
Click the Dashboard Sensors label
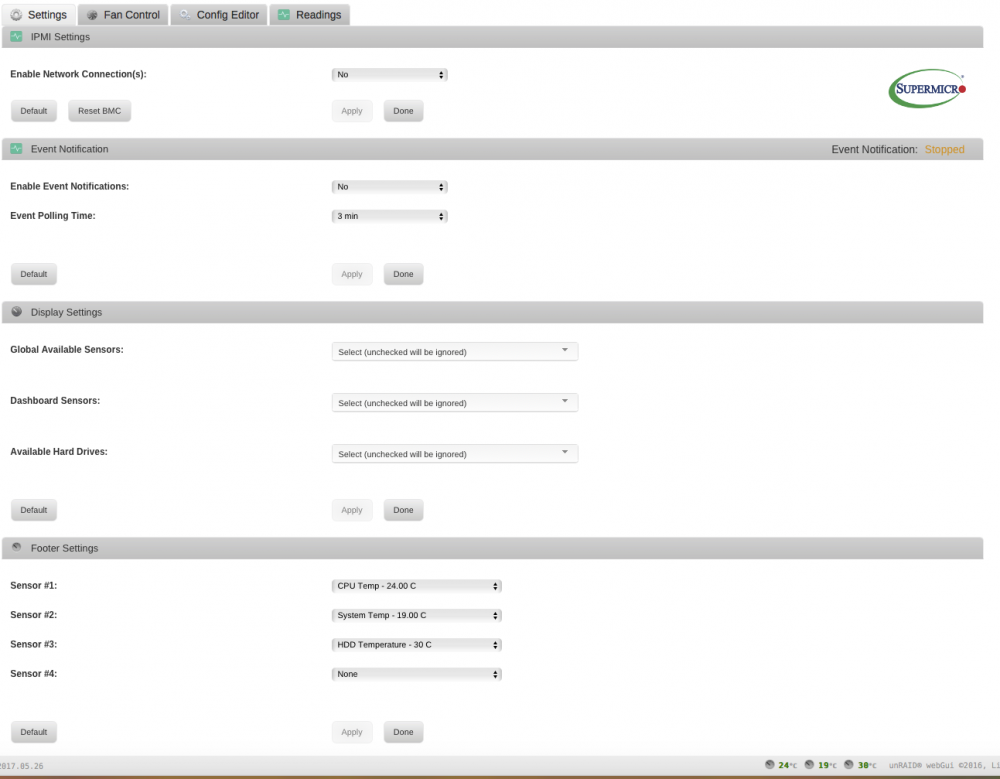[x=55, y=401]
